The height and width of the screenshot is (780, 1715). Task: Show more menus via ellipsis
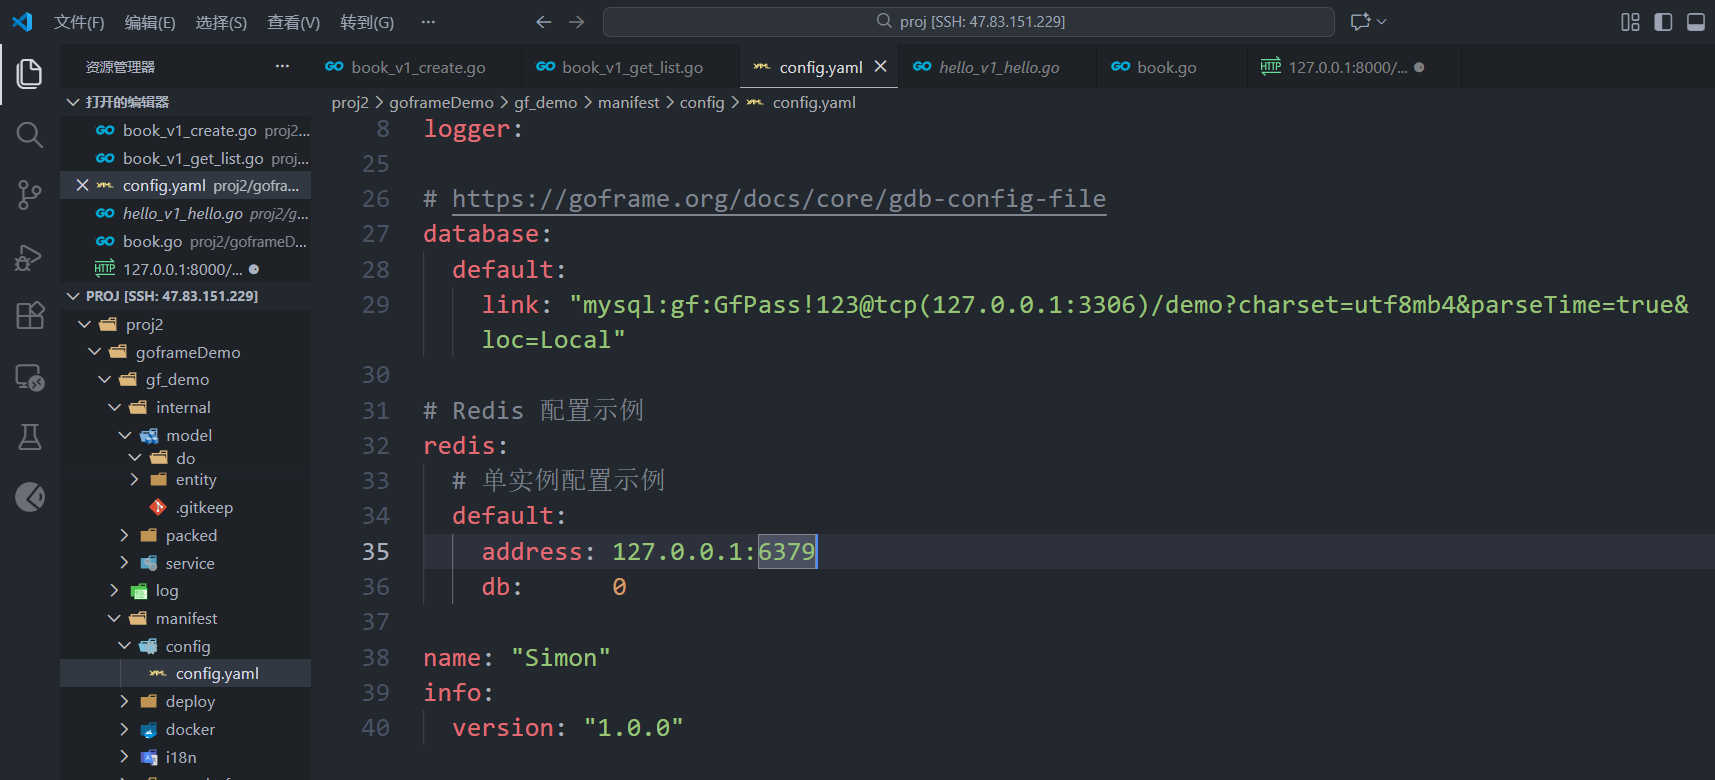[x=428, y=22]
